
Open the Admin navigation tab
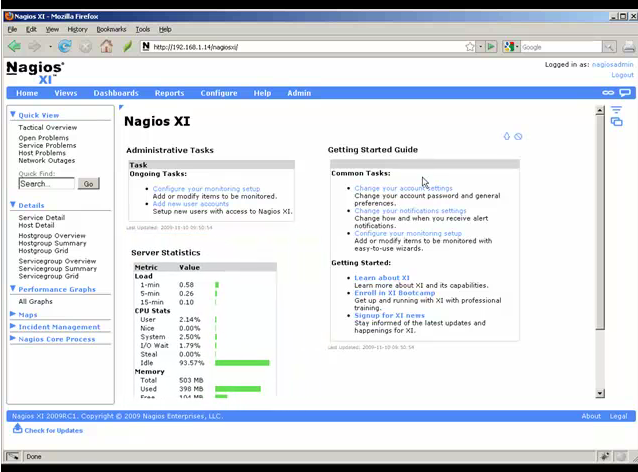[x=299, y=93]
